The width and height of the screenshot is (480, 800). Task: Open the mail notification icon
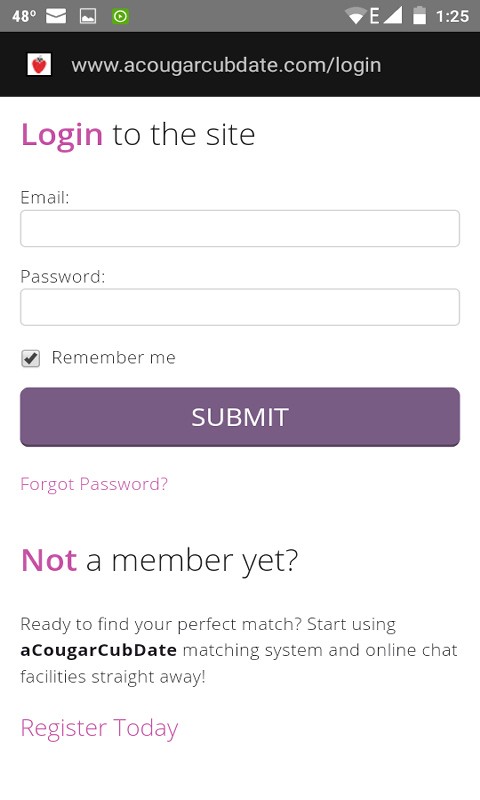[56, 16]
